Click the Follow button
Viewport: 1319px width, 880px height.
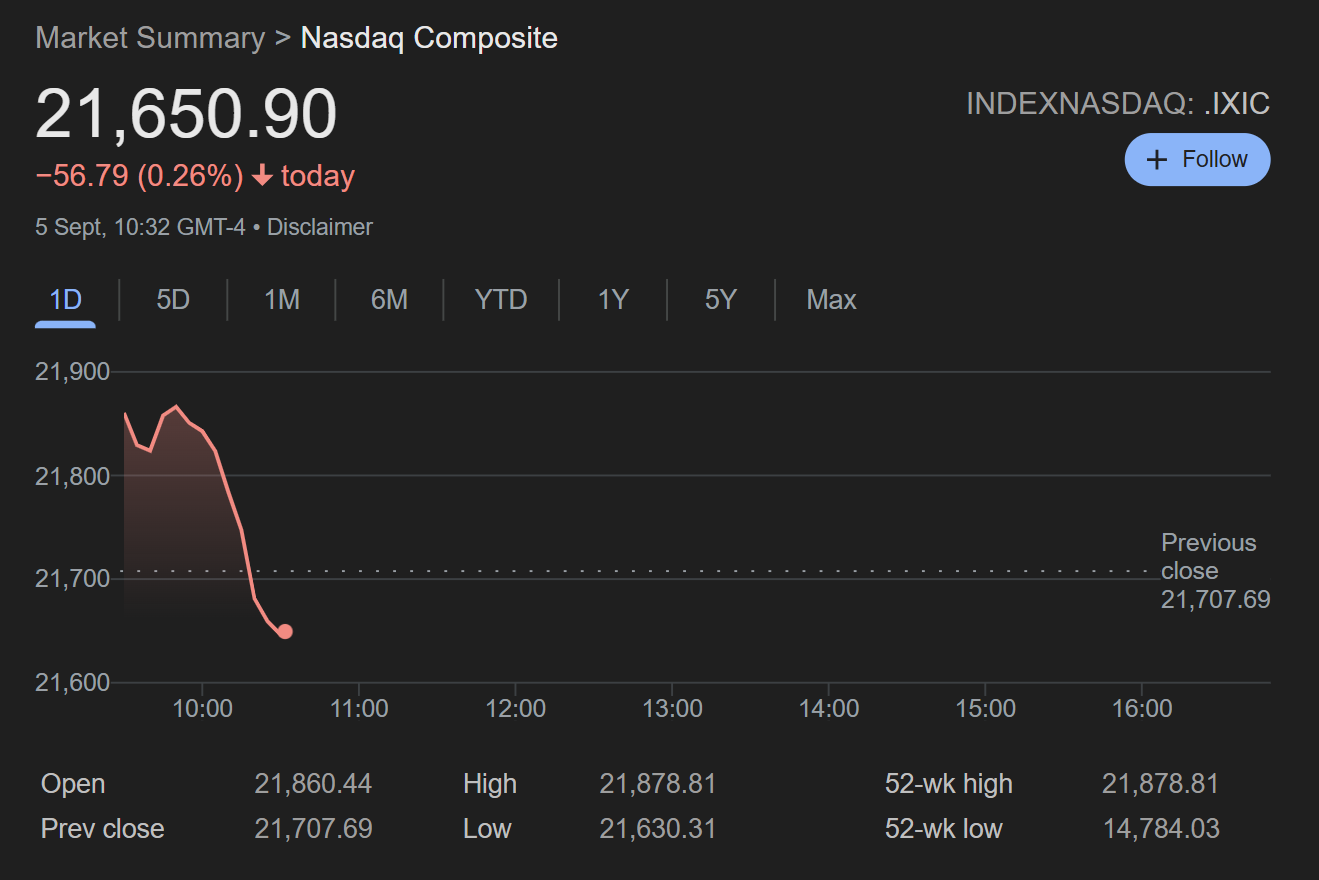[1197, 160]
